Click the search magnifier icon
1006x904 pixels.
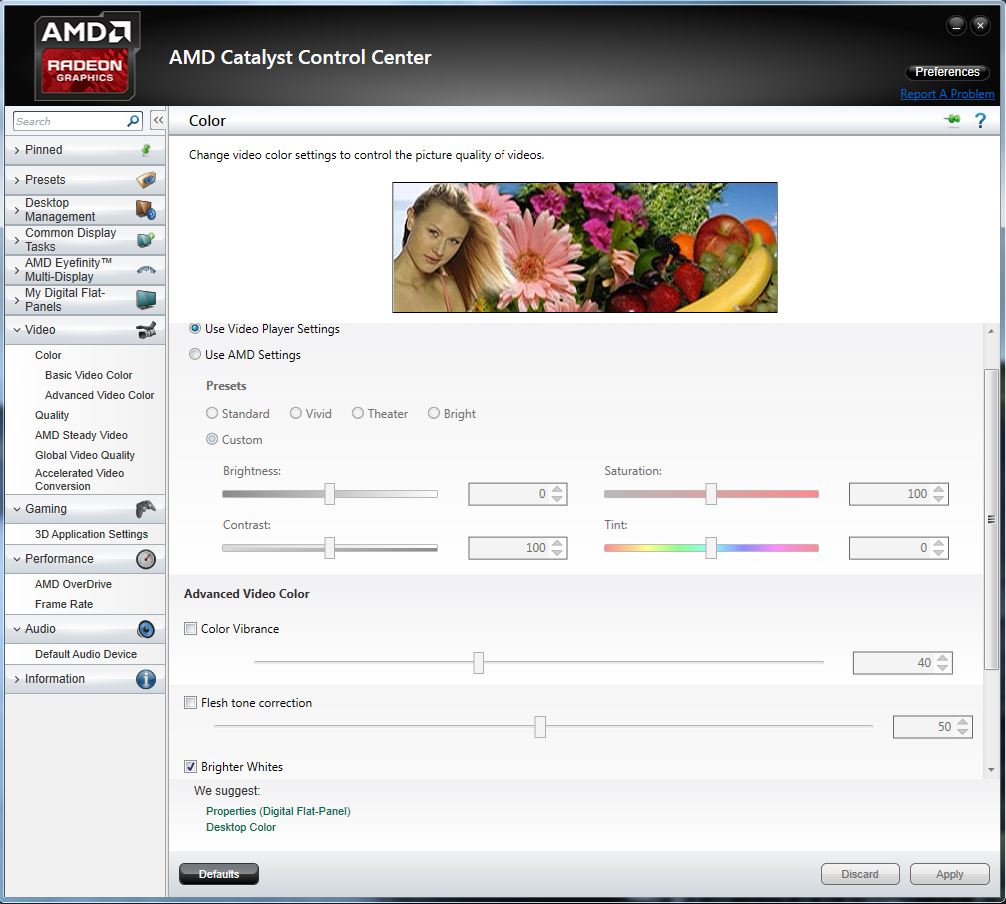[x=133, y=121]
